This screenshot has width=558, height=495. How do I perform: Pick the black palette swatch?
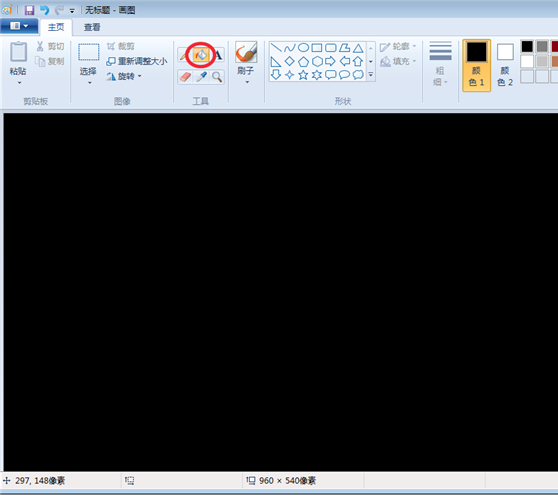click(527, 46)
